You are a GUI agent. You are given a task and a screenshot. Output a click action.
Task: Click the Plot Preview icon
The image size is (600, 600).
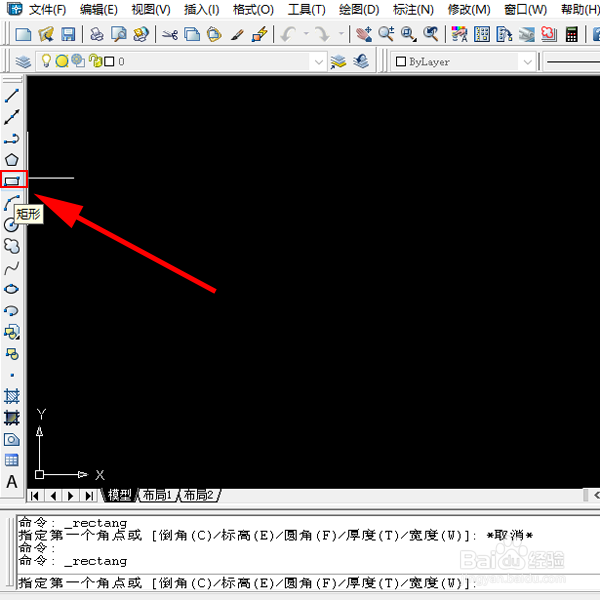119,34
